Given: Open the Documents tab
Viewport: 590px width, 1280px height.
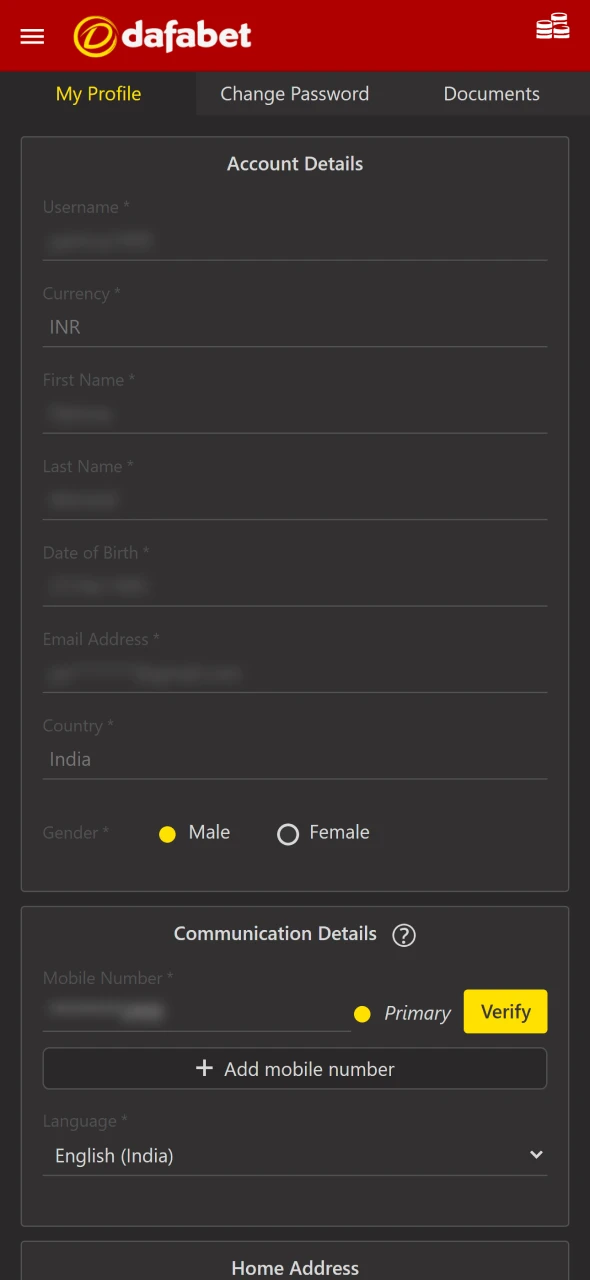Looking at the screenshot, I should pyautogui.click(x=491, y=93).
